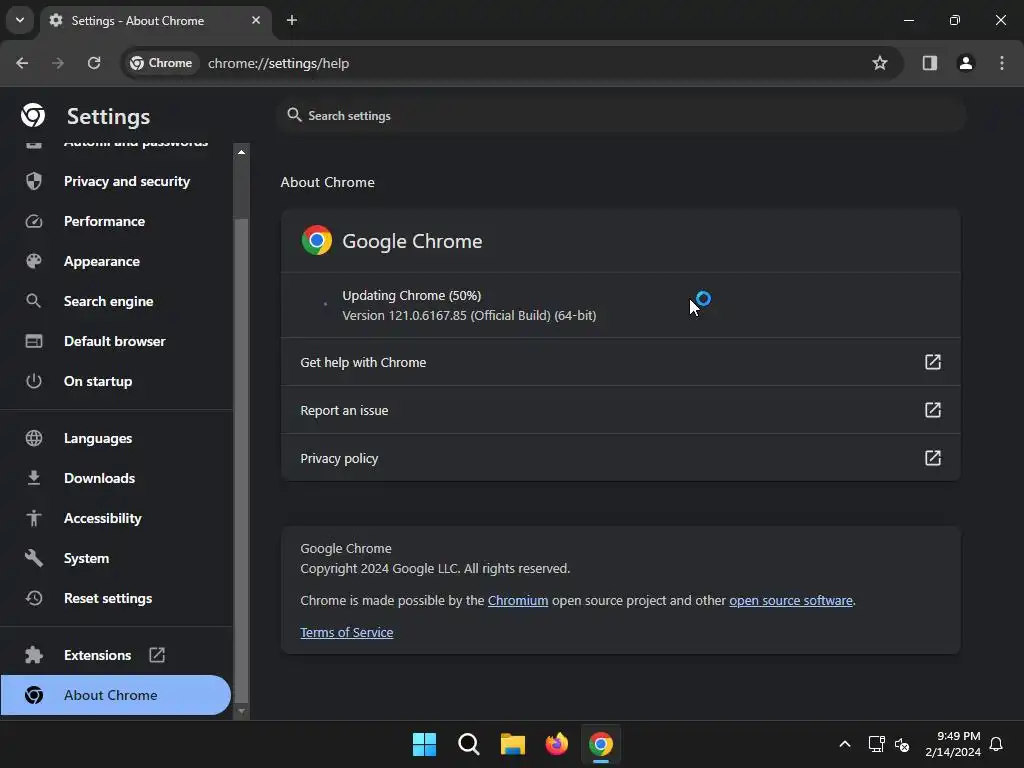Open Privacy and security settings
Image resolution: width=1024 pixels, height=768 pixels.
click(x=116, y=182)
